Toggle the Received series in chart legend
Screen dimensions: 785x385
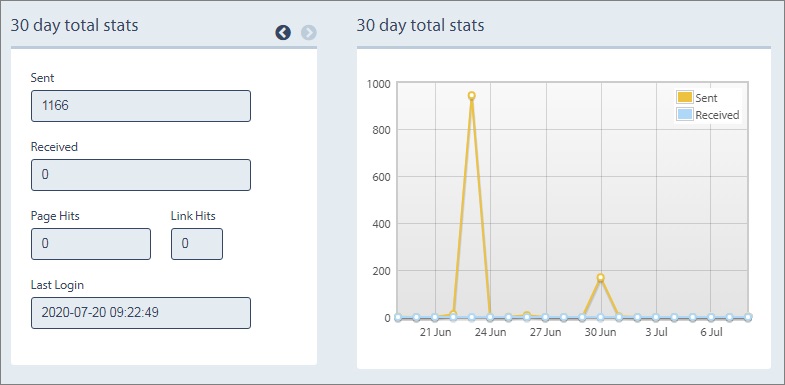pyautogui.click(x=708, y=115)
